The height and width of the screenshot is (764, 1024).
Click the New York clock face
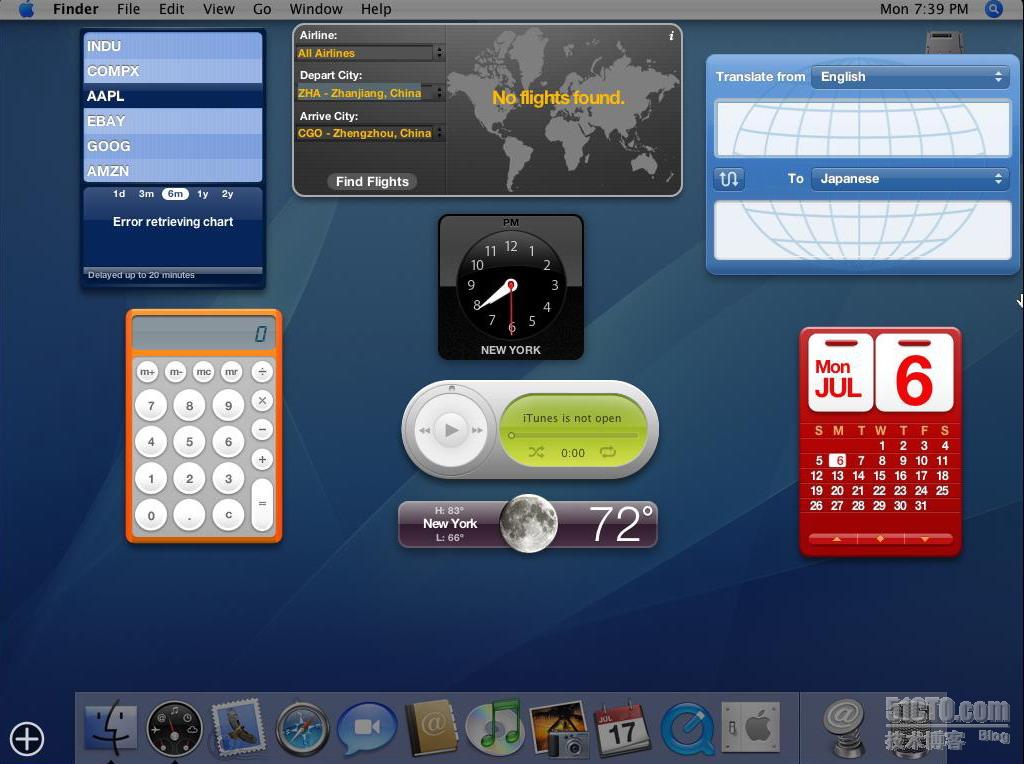pyautogui.click(x=511, y=286)
